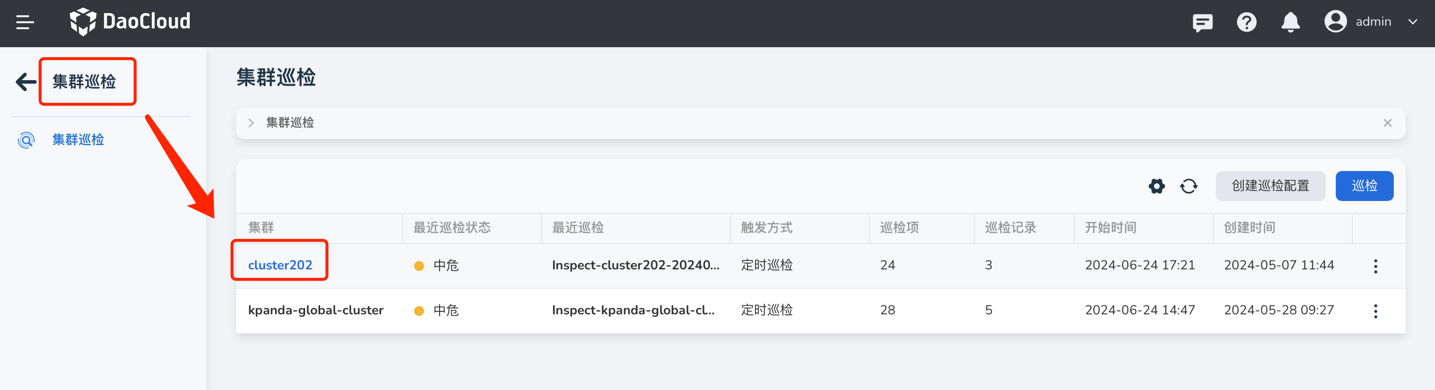The width and height of the screenshot is (1435, 390).
Task: Select the kpanda-global-cluster row name
Action: 316,310
